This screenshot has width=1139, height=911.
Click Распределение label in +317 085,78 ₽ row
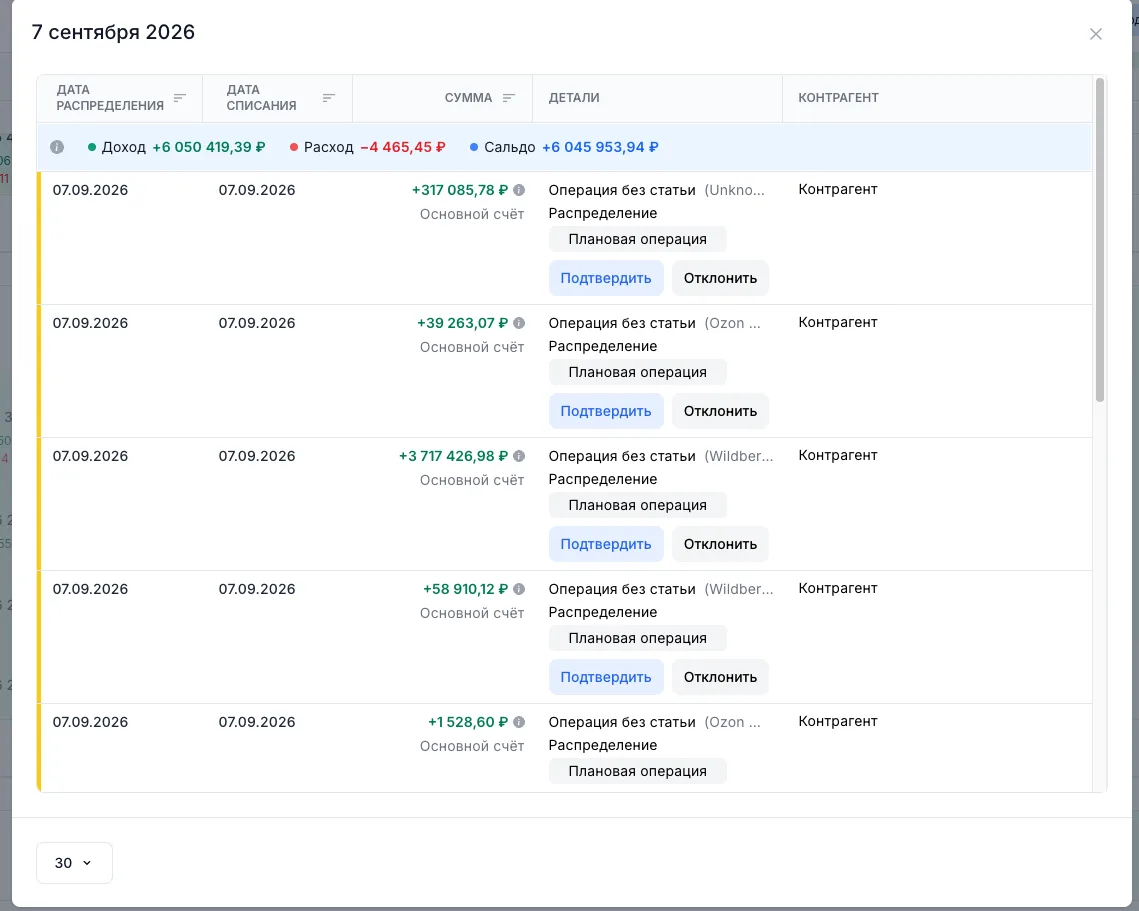point(602,213)
